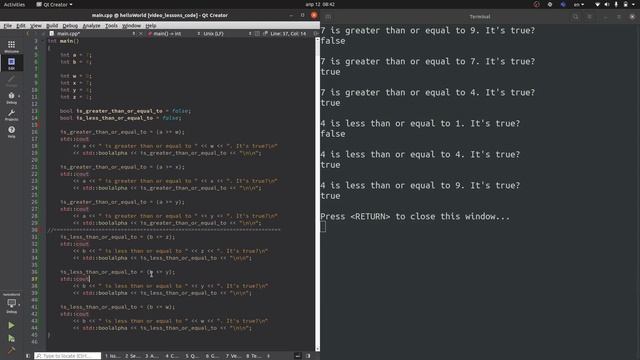Image resolution: width=640 pixels, height=360 pixels.
Task: Open the 3 Application Output pane
Action: [x=152, y=356]
